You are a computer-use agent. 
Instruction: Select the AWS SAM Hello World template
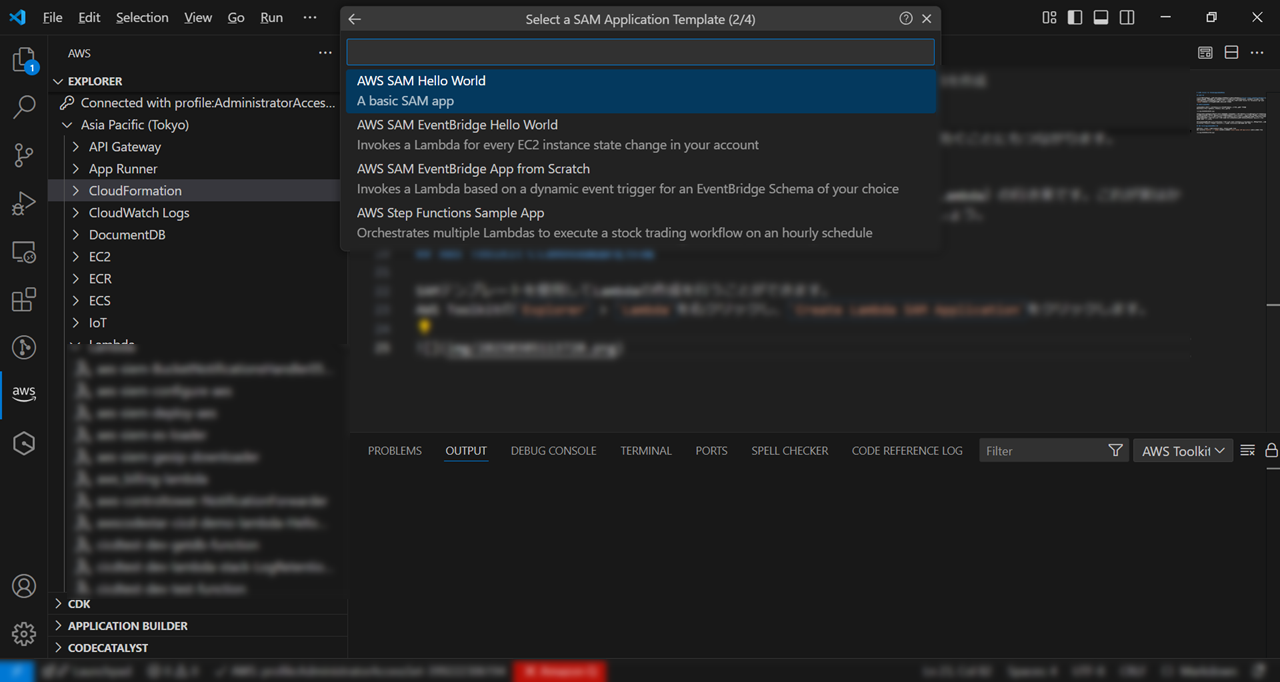click(x=640, y=90)
